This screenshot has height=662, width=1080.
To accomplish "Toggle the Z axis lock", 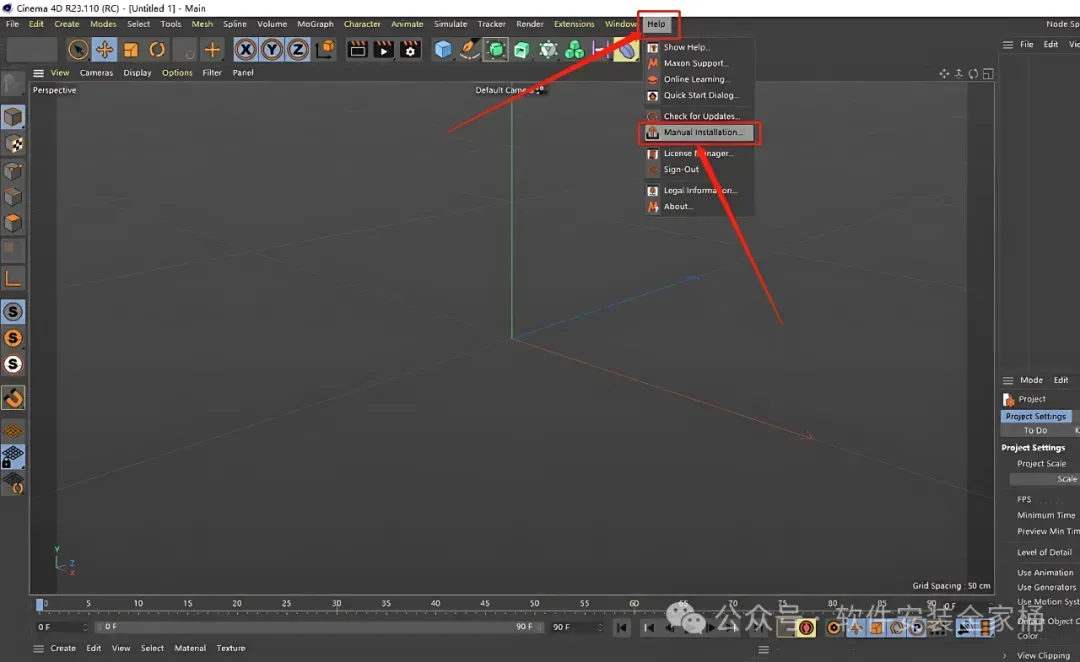I will [298, 50].
